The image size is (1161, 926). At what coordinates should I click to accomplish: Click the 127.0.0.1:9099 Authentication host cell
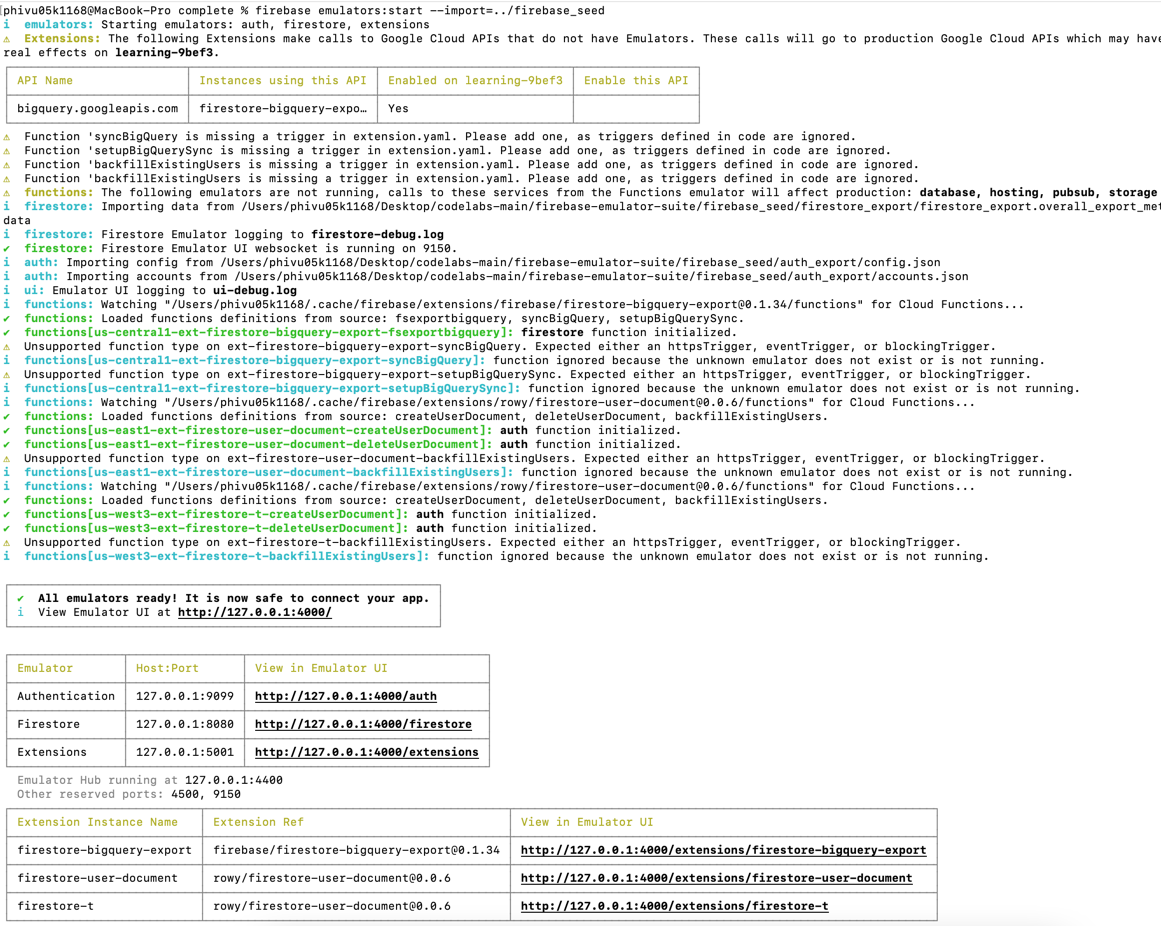[x=185, y=696]
